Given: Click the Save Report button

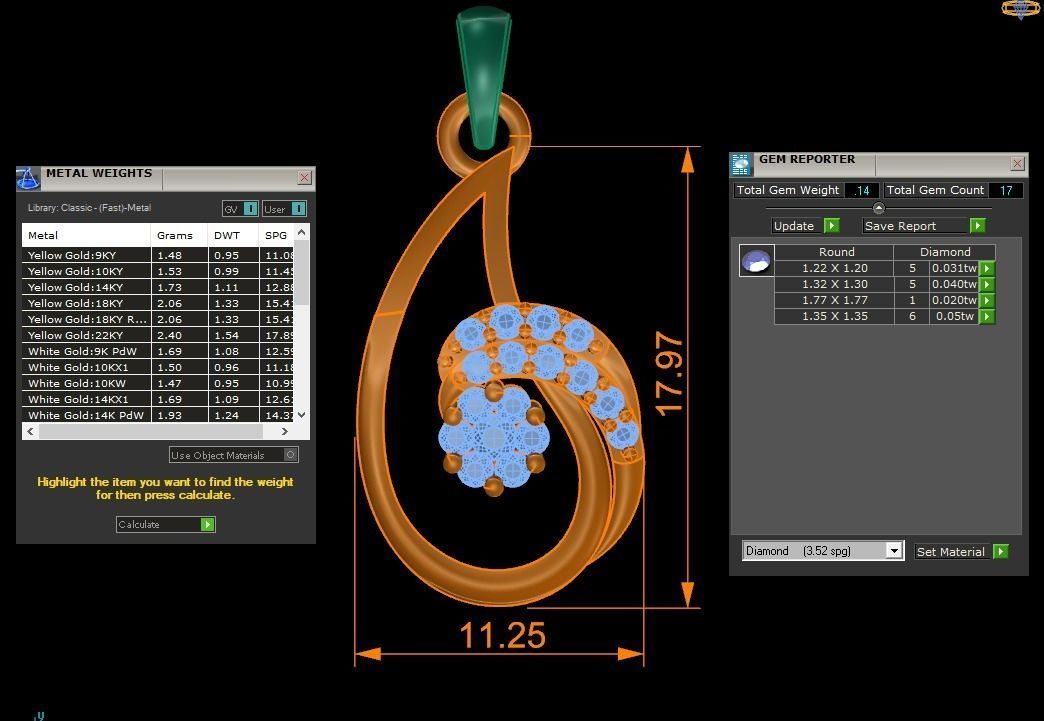Looking at the screenshot, I should coord(924,226).
